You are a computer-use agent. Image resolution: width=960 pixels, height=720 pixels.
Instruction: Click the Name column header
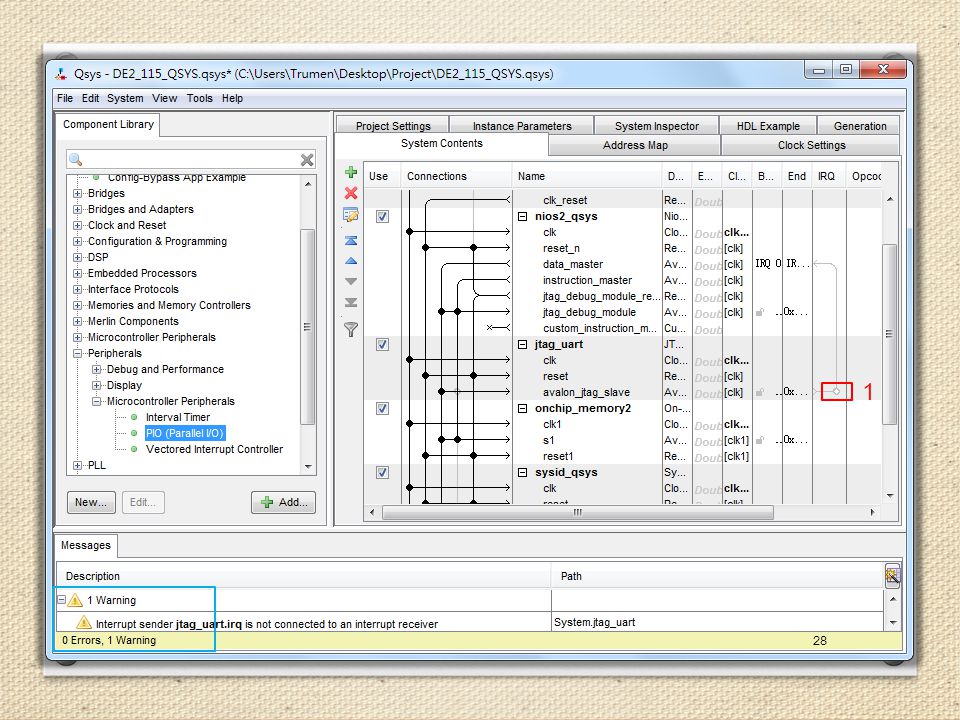point(587,176)
